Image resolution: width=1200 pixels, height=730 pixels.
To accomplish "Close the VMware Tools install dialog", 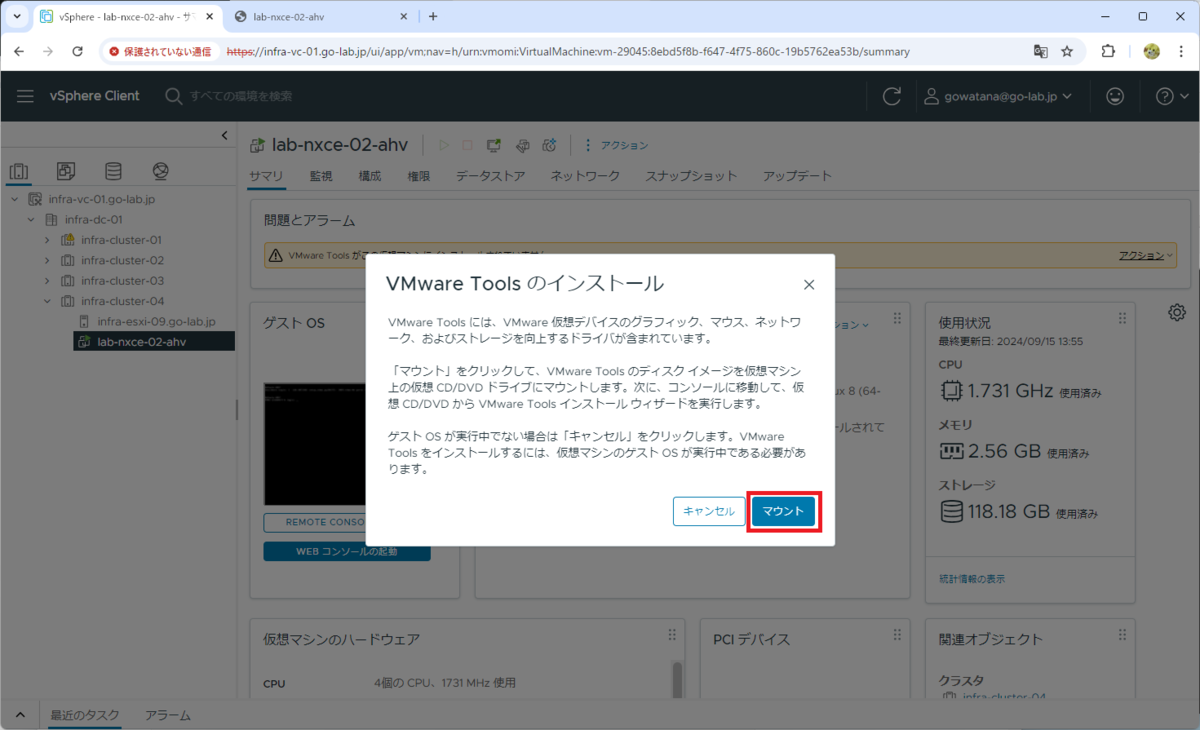I will [x=809, y=285].
